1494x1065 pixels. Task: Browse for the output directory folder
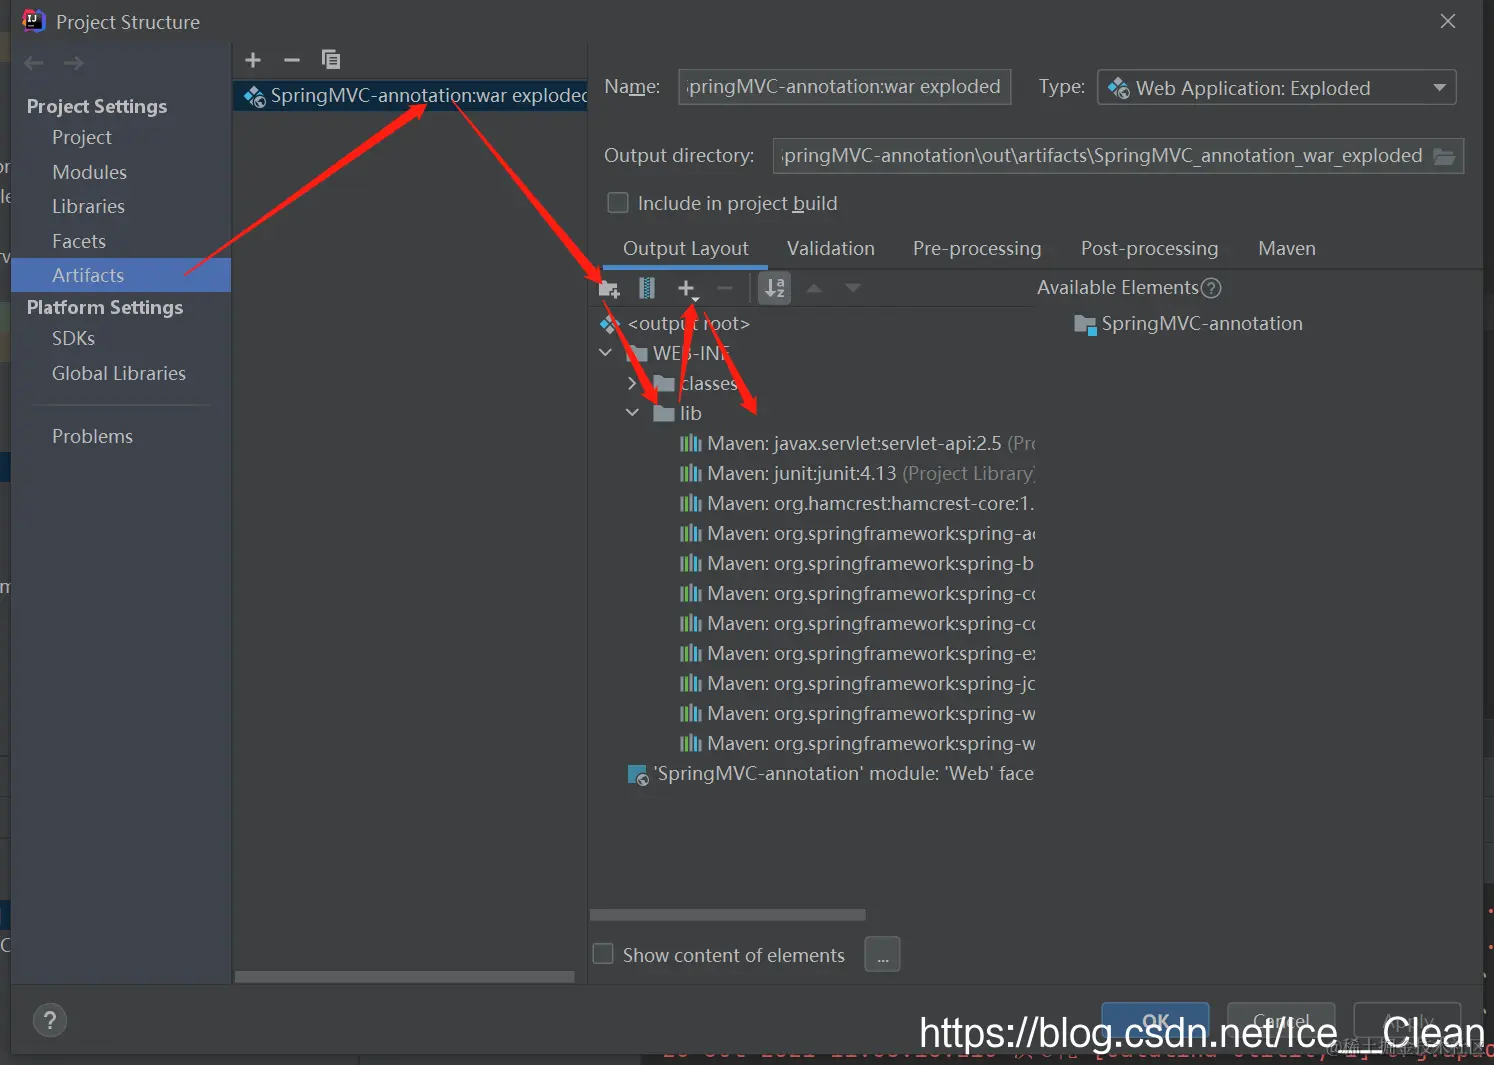(x=1444, y=156)
